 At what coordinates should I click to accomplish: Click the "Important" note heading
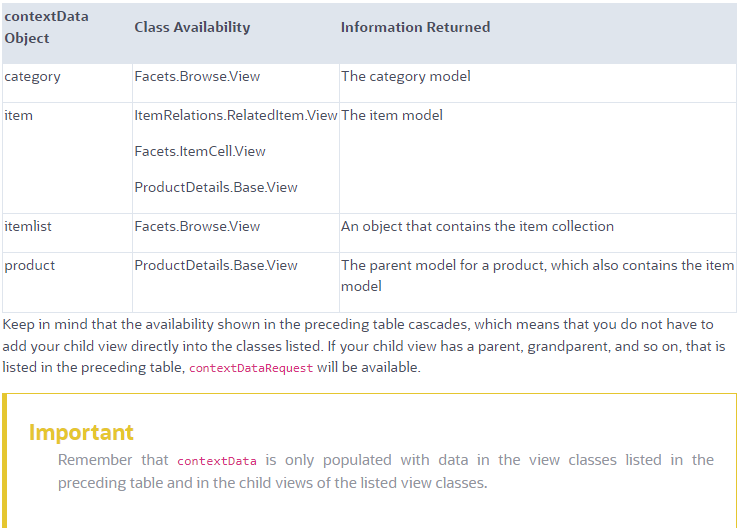click(81, 433)
